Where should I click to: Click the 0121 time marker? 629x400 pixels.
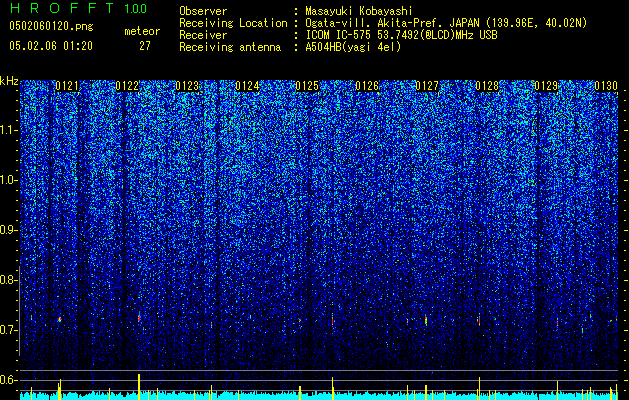click(x=67, y=86)
